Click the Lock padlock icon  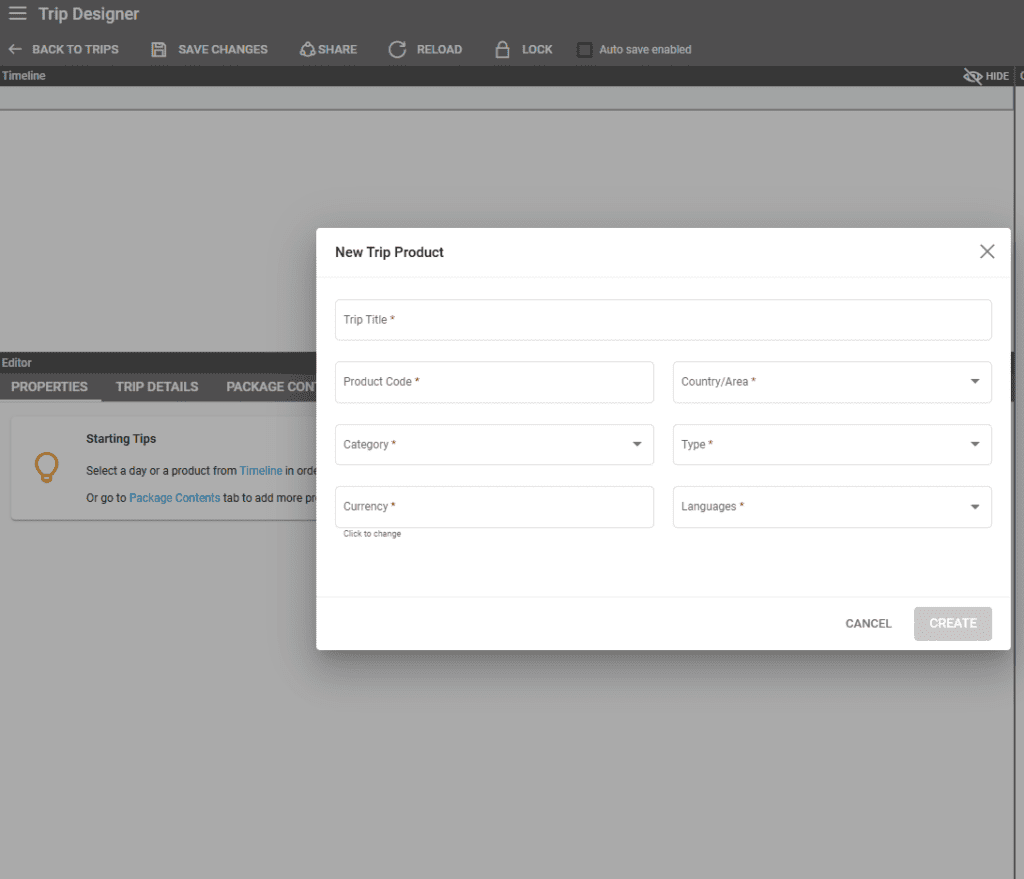coord(503,49)
